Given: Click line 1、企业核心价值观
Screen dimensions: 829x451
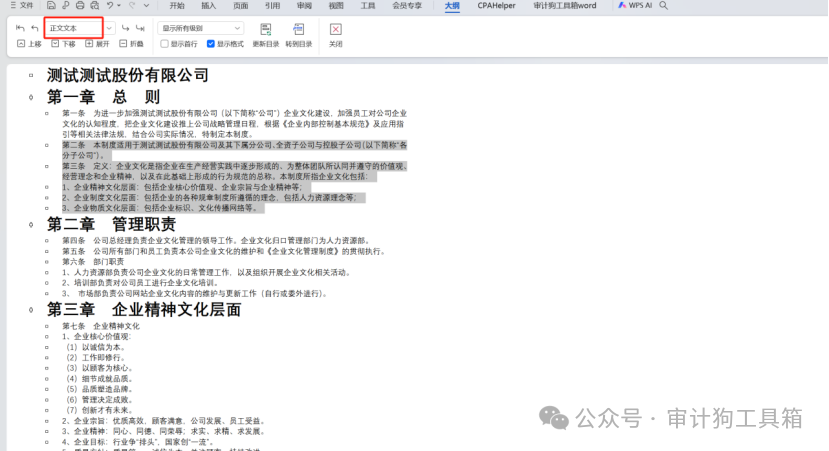Looking at the screenshot, I should point(96,336).
